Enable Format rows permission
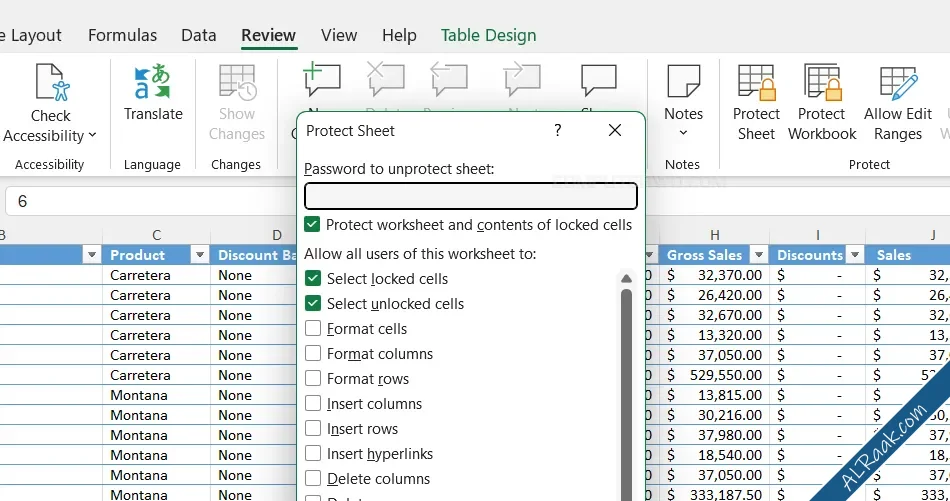Viewport: 950px width, 501px height. pyautogui.click(x=313, y=379)
